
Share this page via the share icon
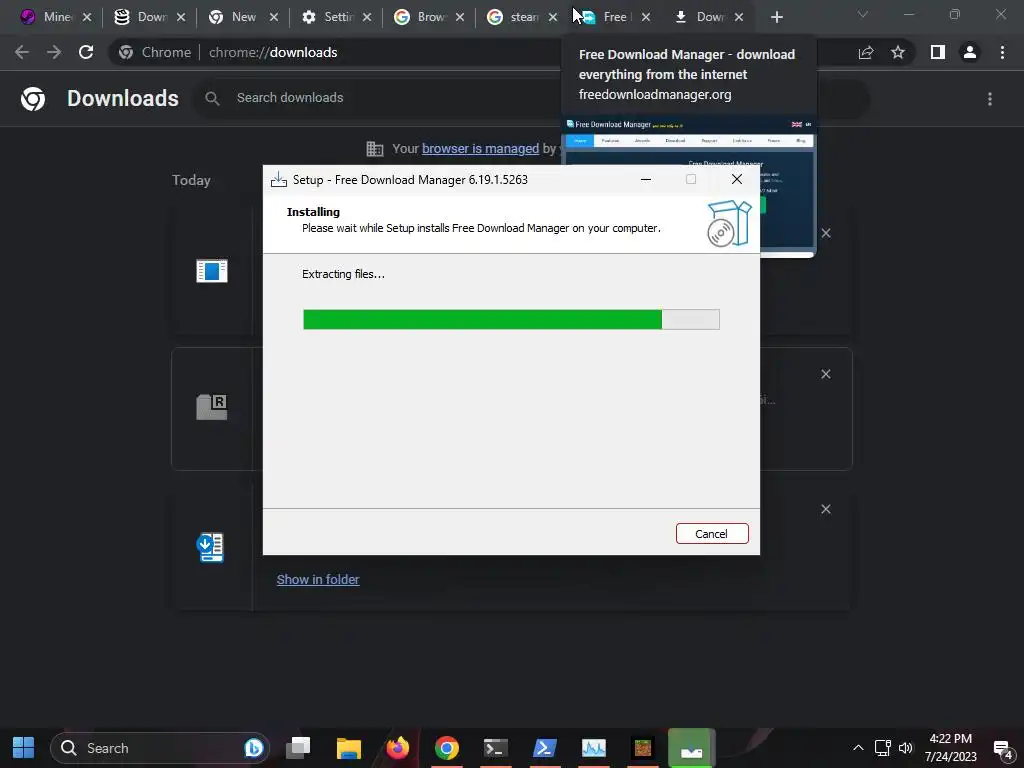(x=866, y=52)
